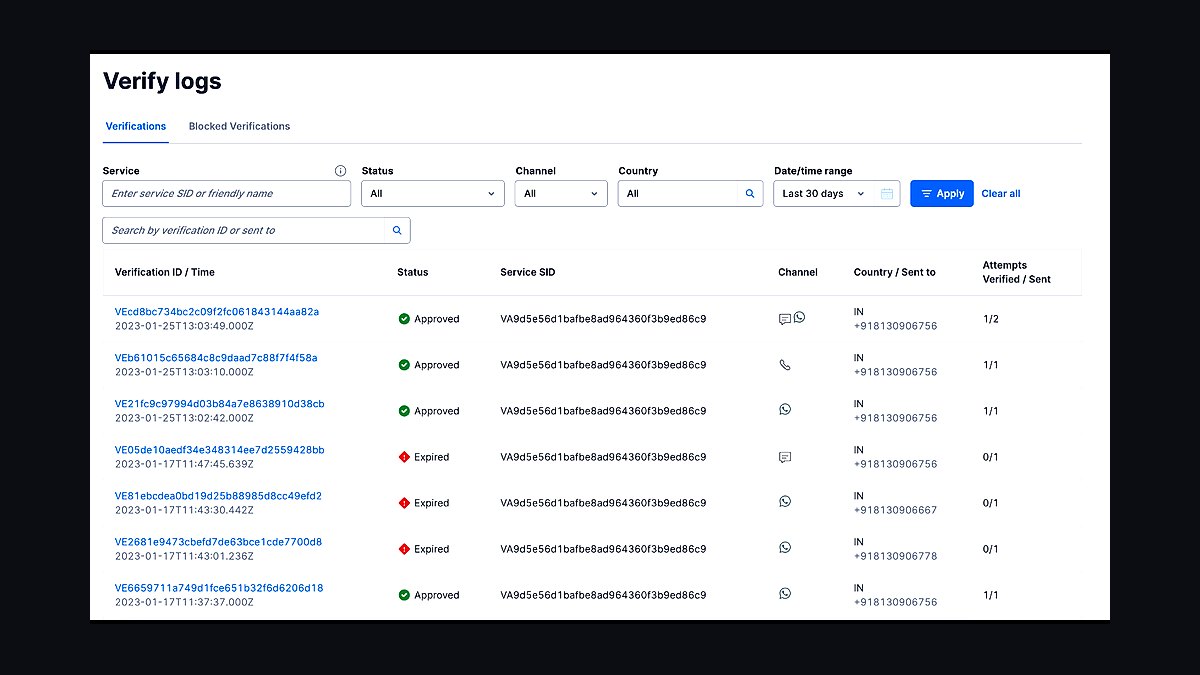
Task: Click the verification ID search magnifier icon
Action: click(397, 230)
